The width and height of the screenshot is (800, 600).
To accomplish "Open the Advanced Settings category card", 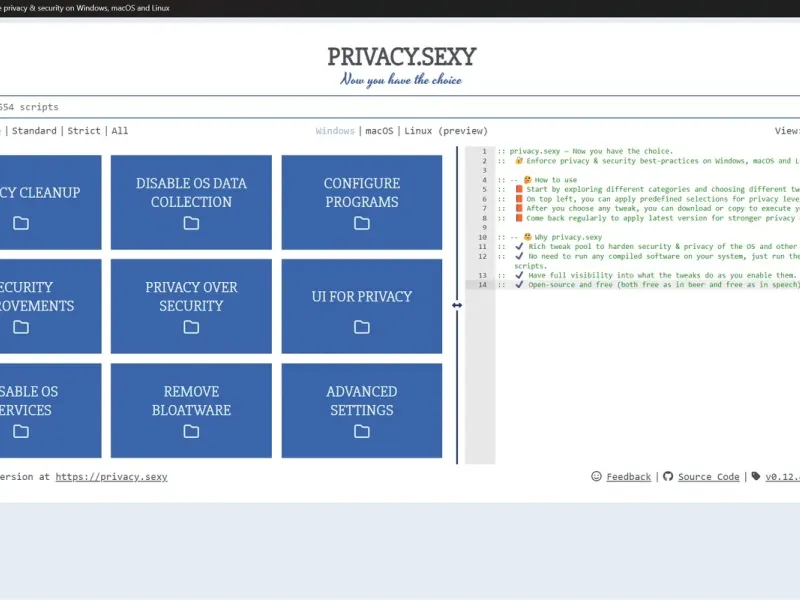I will pos(362,410).
